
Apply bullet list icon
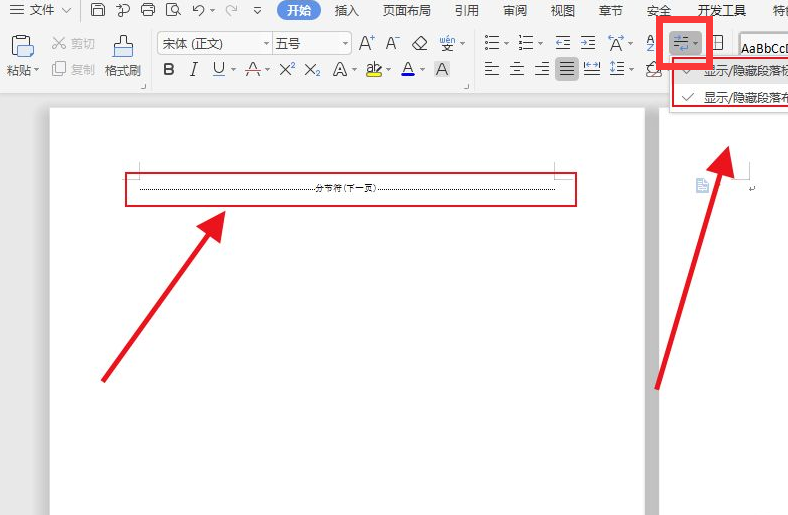click(492, 43)
